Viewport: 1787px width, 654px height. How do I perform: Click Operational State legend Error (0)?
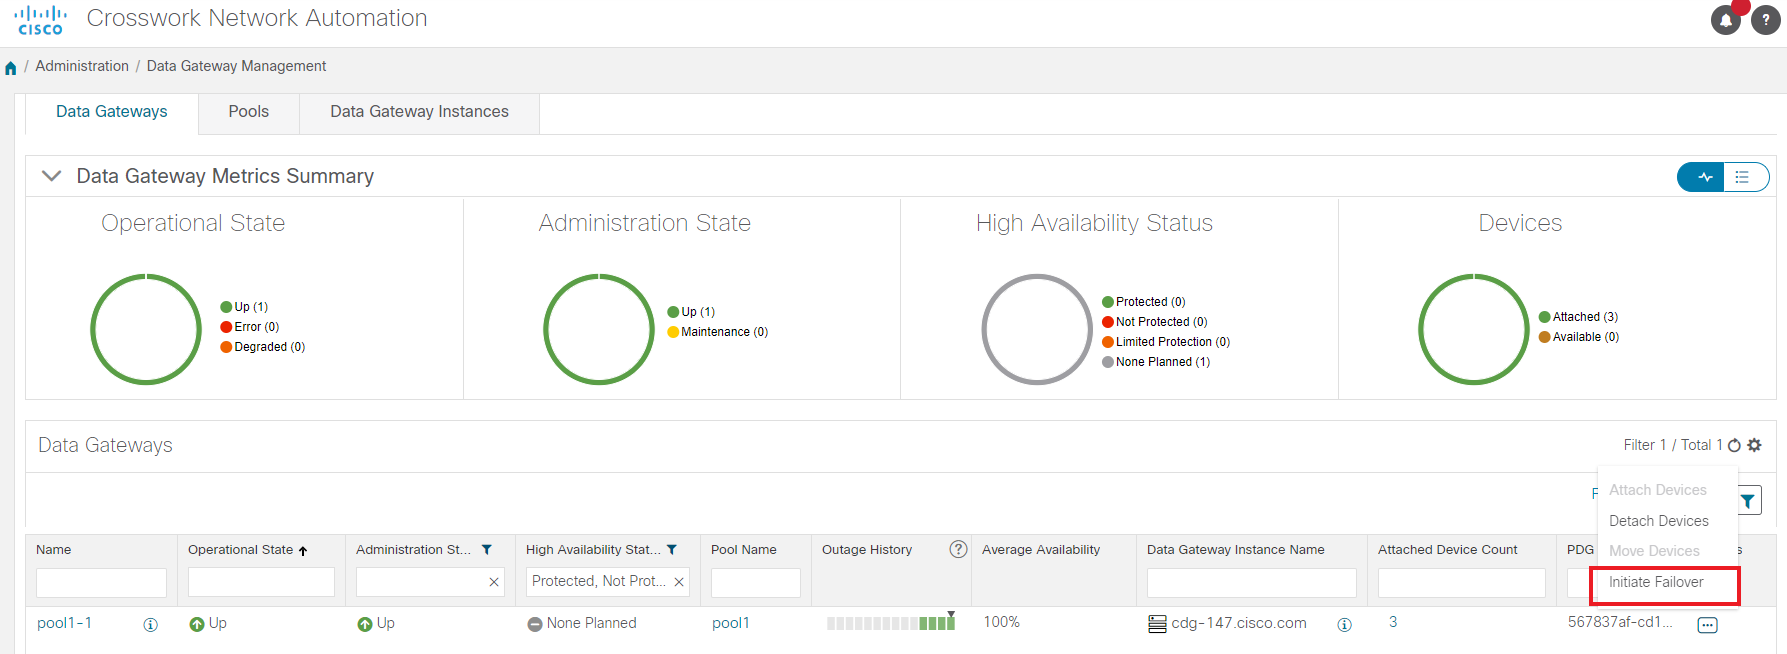click(250, 327)
